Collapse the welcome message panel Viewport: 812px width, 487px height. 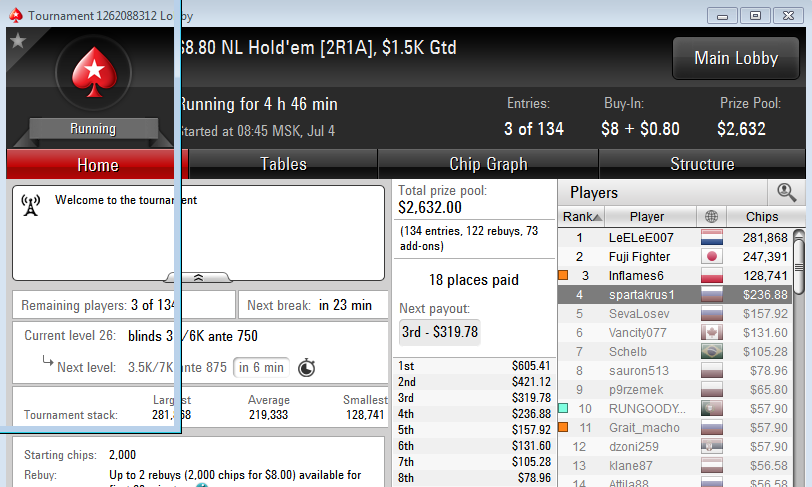click(x=198, y=278)
